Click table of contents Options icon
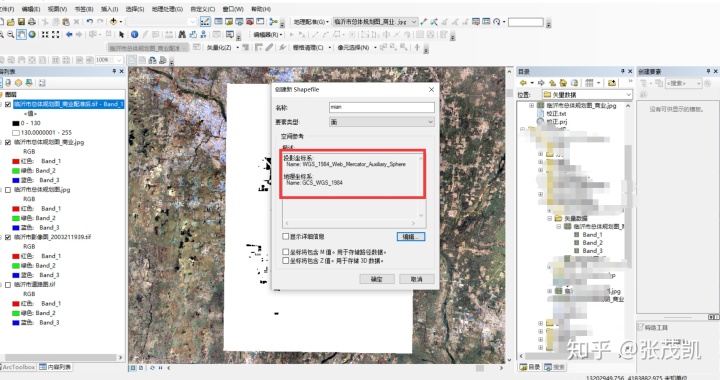720x380 pixels. click(x=42, y=83)
